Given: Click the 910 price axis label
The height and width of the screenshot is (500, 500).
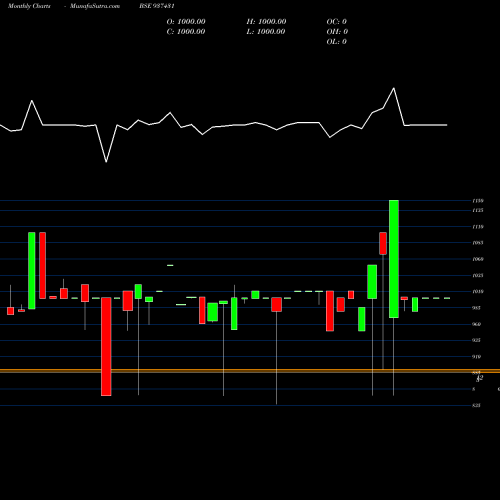Looking at the screenshot, I should click(476, 357).
